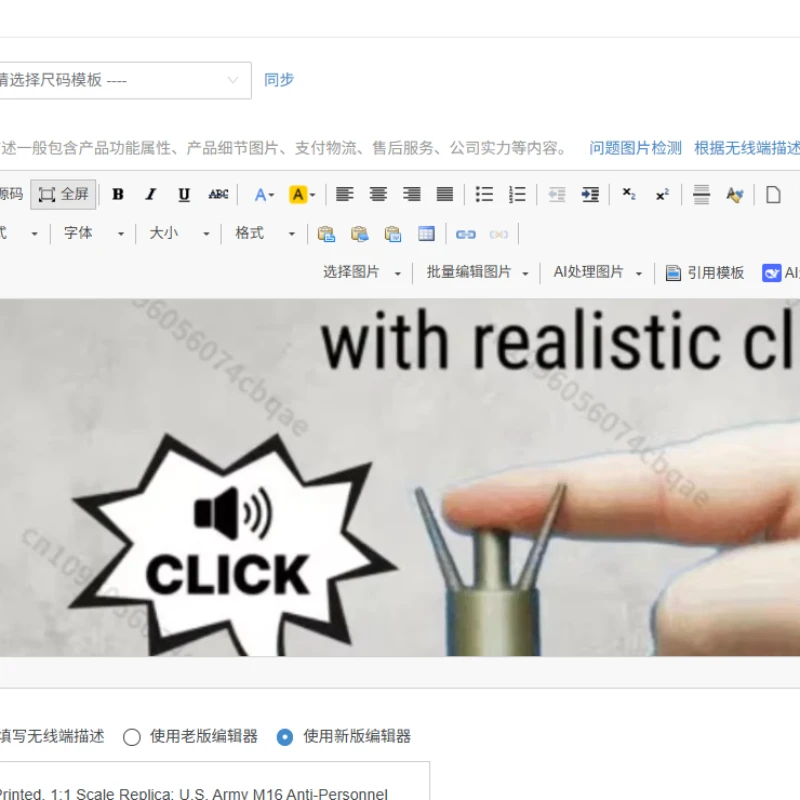Toggle 全屏 fullscreen mode

(63, 194)
